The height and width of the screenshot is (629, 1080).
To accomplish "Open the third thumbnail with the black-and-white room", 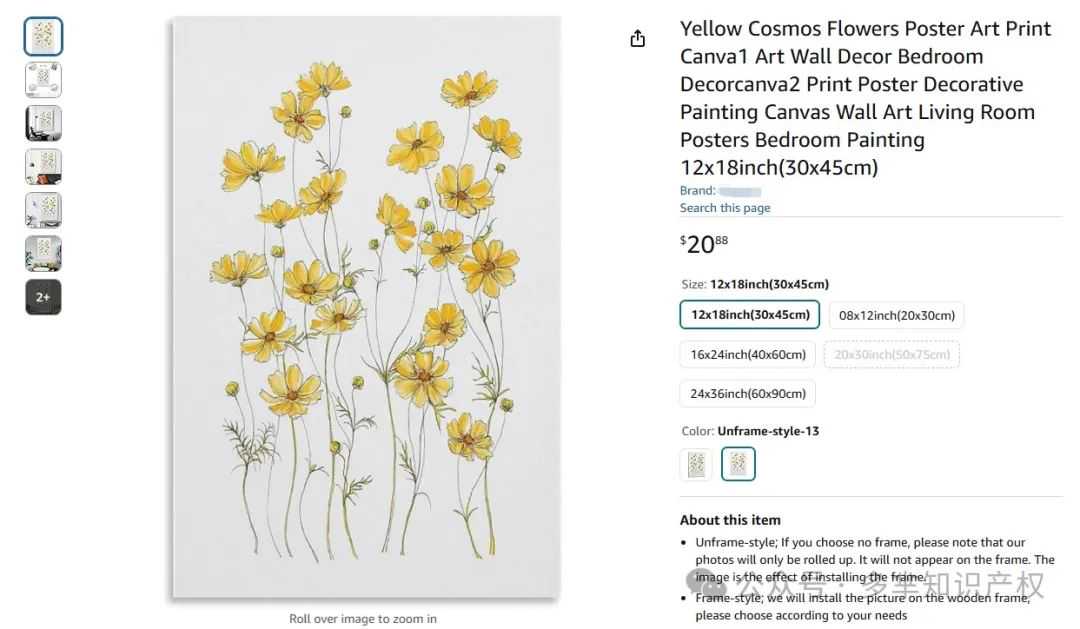I will 43,123.
